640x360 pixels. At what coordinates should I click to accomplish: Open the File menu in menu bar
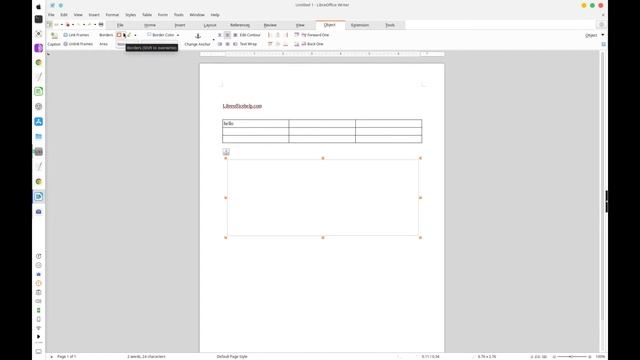click(51, 15)
